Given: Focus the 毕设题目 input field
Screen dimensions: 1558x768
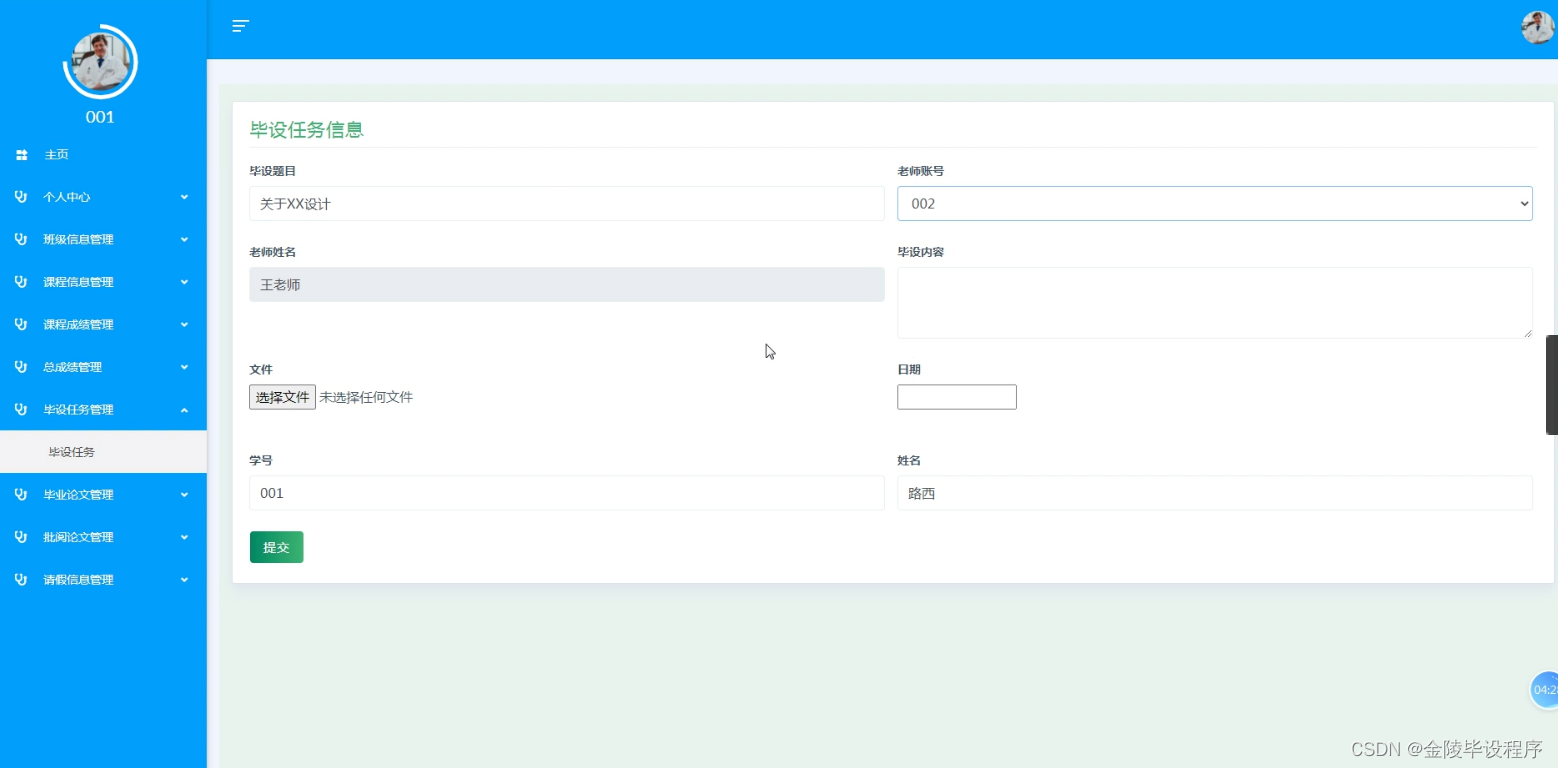Looking at the screenshot, I should [x=567, y=203].
